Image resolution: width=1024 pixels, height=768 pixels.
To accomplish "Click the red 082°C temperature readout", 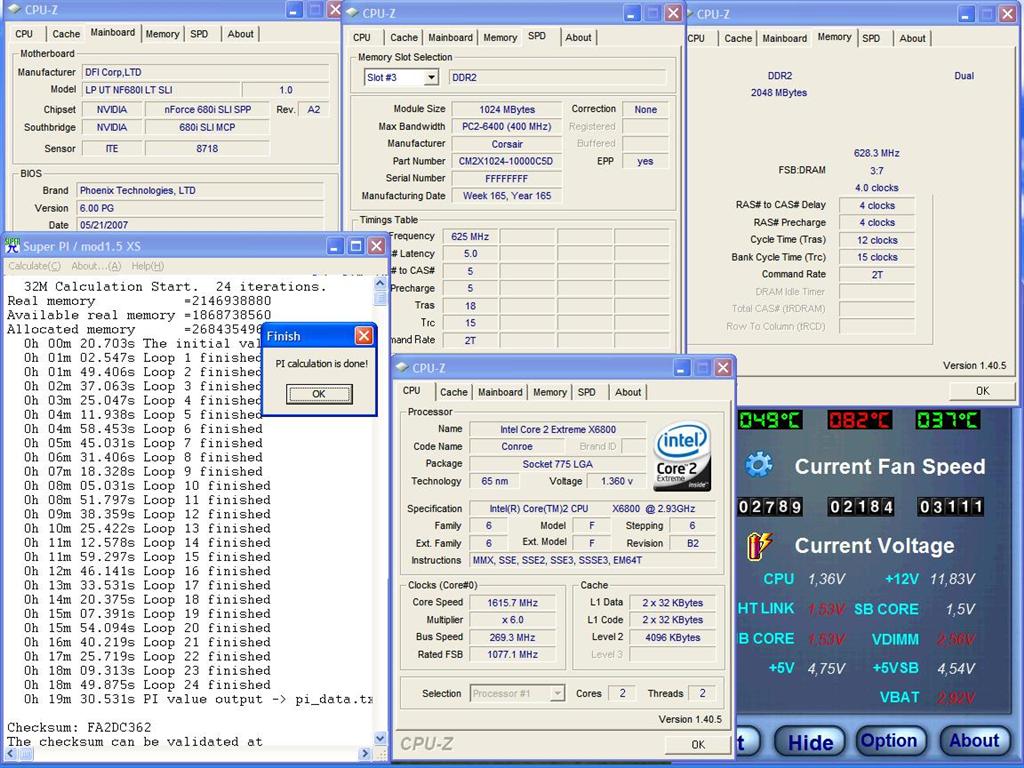I will [x=858, y=420].
